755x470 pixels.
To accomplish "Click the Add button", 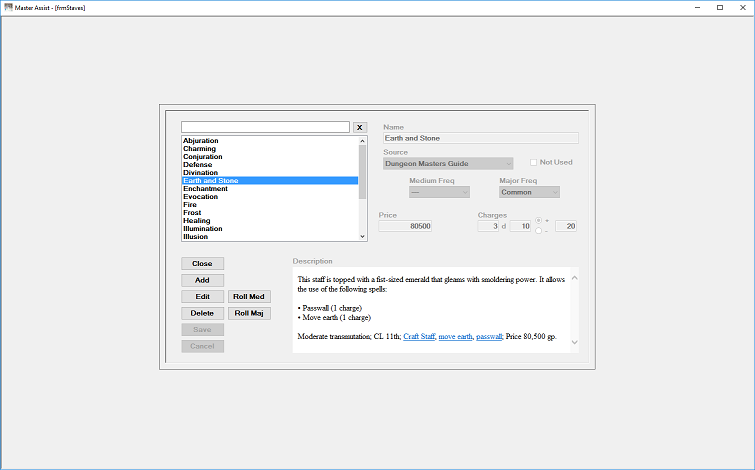I will [202, 280].
